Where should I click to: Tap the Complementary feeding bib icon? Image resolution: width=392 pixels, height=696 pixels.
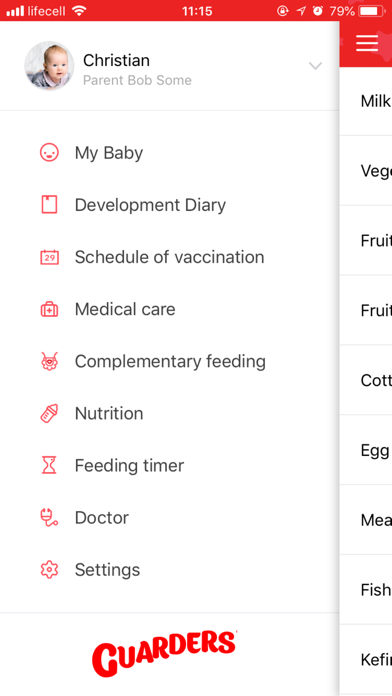[x=49, y=361]
